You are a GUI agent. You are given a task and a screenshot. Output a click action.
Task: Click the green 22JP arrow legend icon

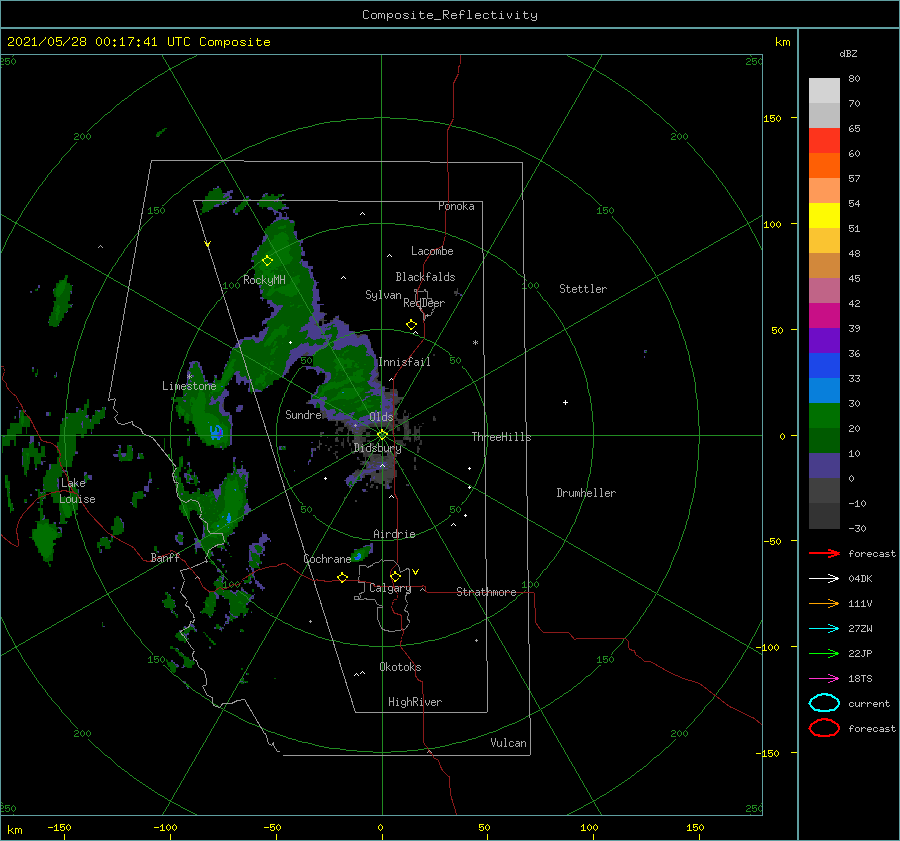click(824, 653)
